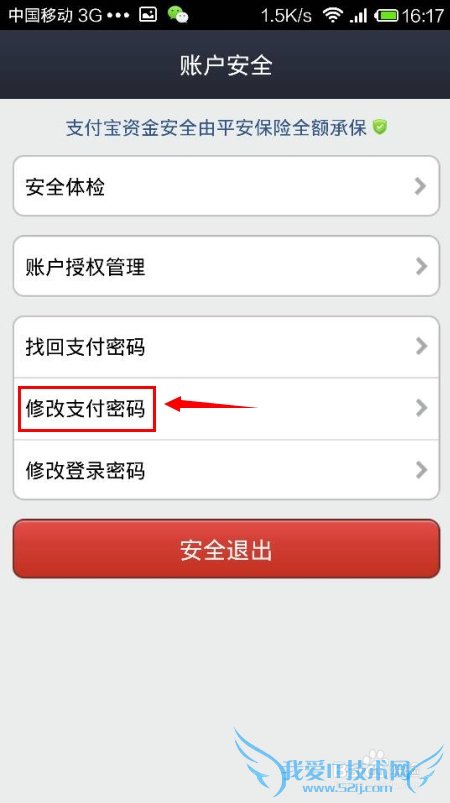The height and width of the screenshot is (803, 450).
Task: Open the chevron beside 安全体检
Action: click(420, 186)
